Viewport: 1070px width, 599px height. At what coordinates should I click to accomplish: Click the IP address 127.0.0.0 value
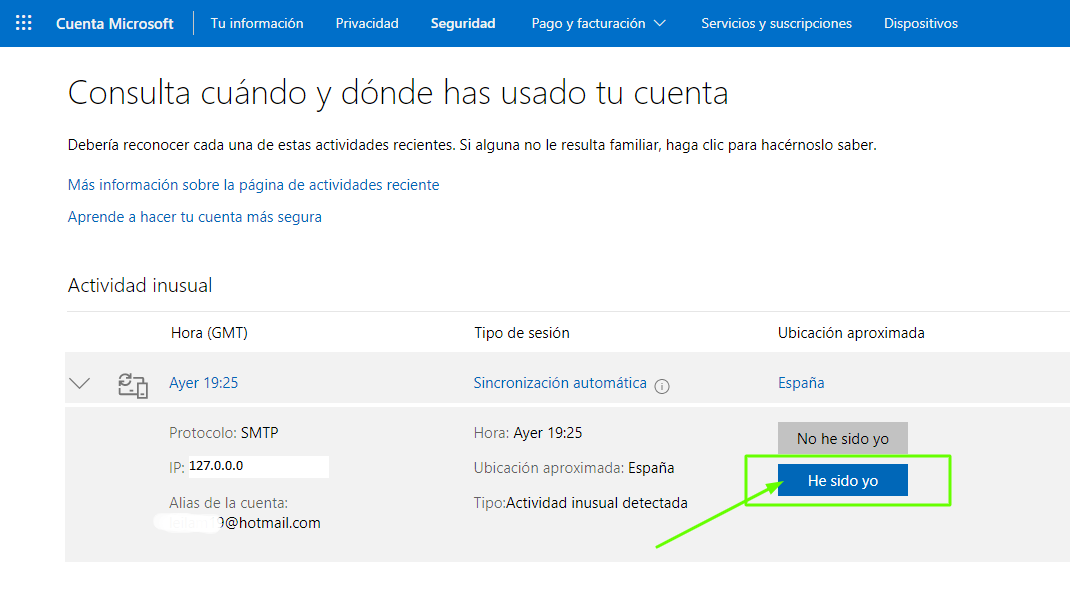point(217,466)
